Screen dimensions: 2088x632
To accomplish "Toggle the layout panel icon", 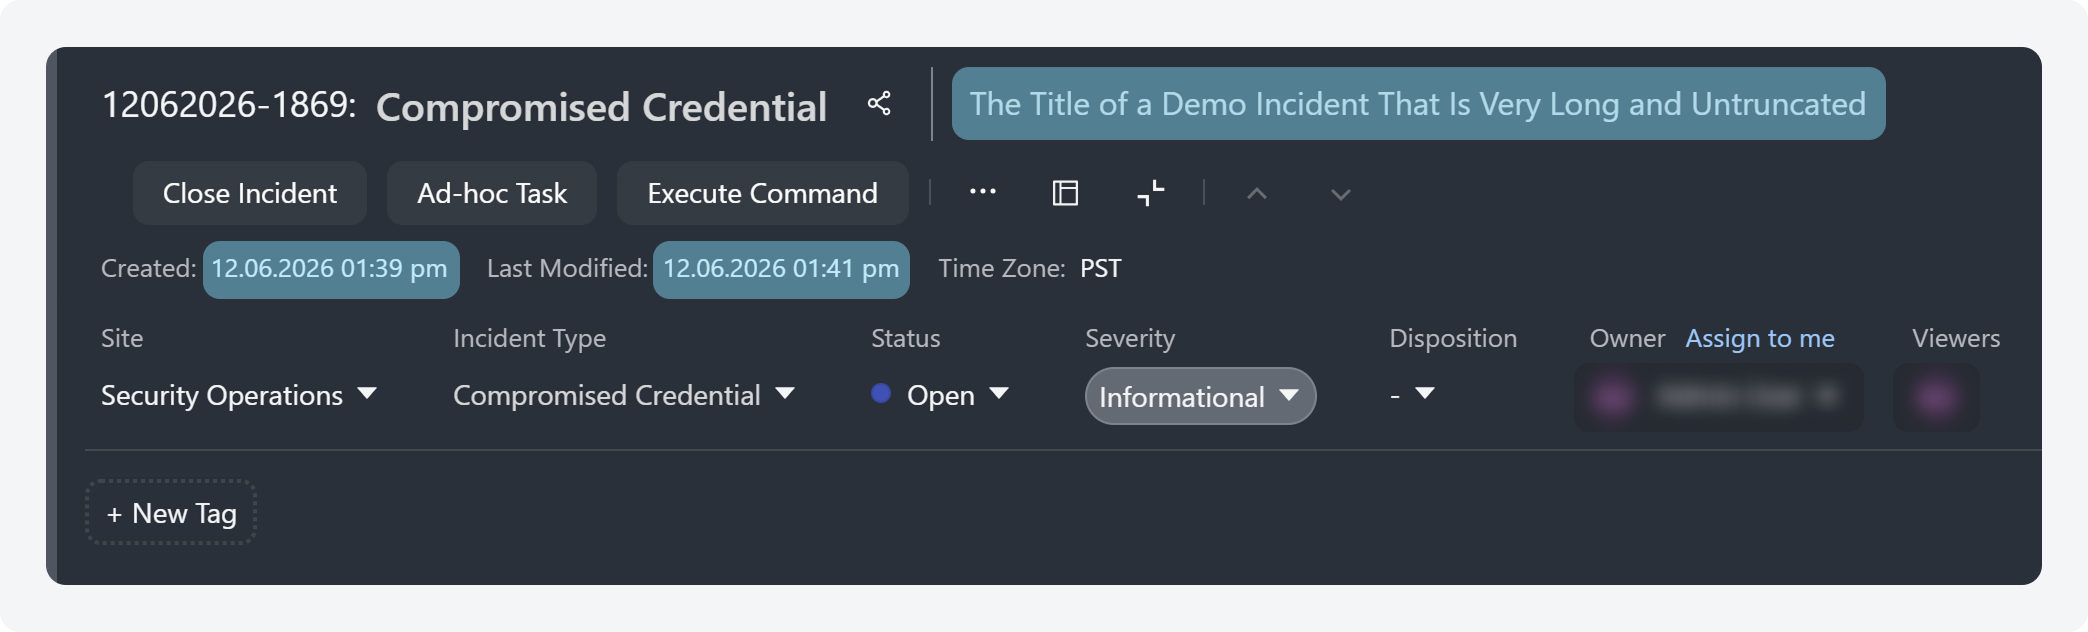I will [x=1066, y=193].
